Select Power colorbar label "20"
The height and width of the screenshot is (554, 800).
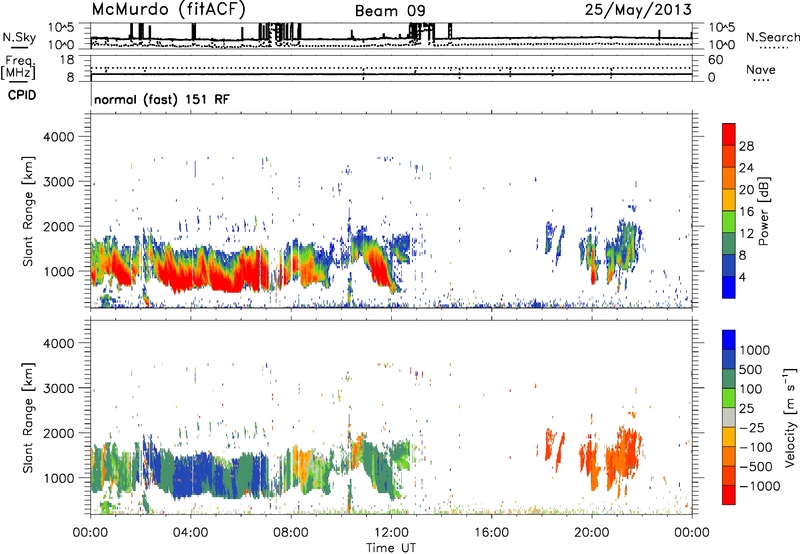click(746, 190)
